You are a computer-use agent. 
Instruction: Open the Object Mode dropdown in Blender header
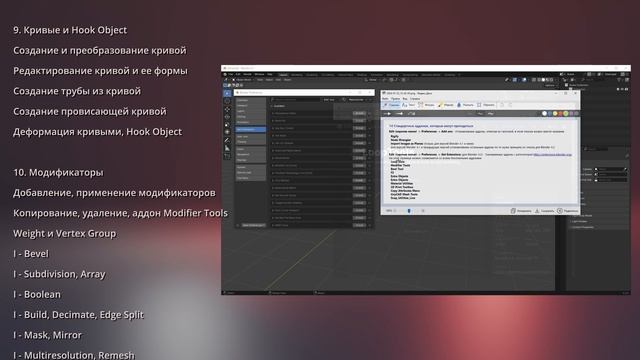244,80
